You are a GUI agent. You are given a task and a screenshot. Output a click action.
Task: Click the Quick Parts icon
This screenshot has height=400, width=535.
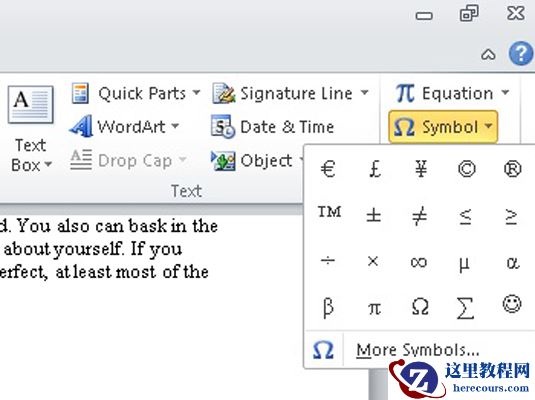(81, 93)
